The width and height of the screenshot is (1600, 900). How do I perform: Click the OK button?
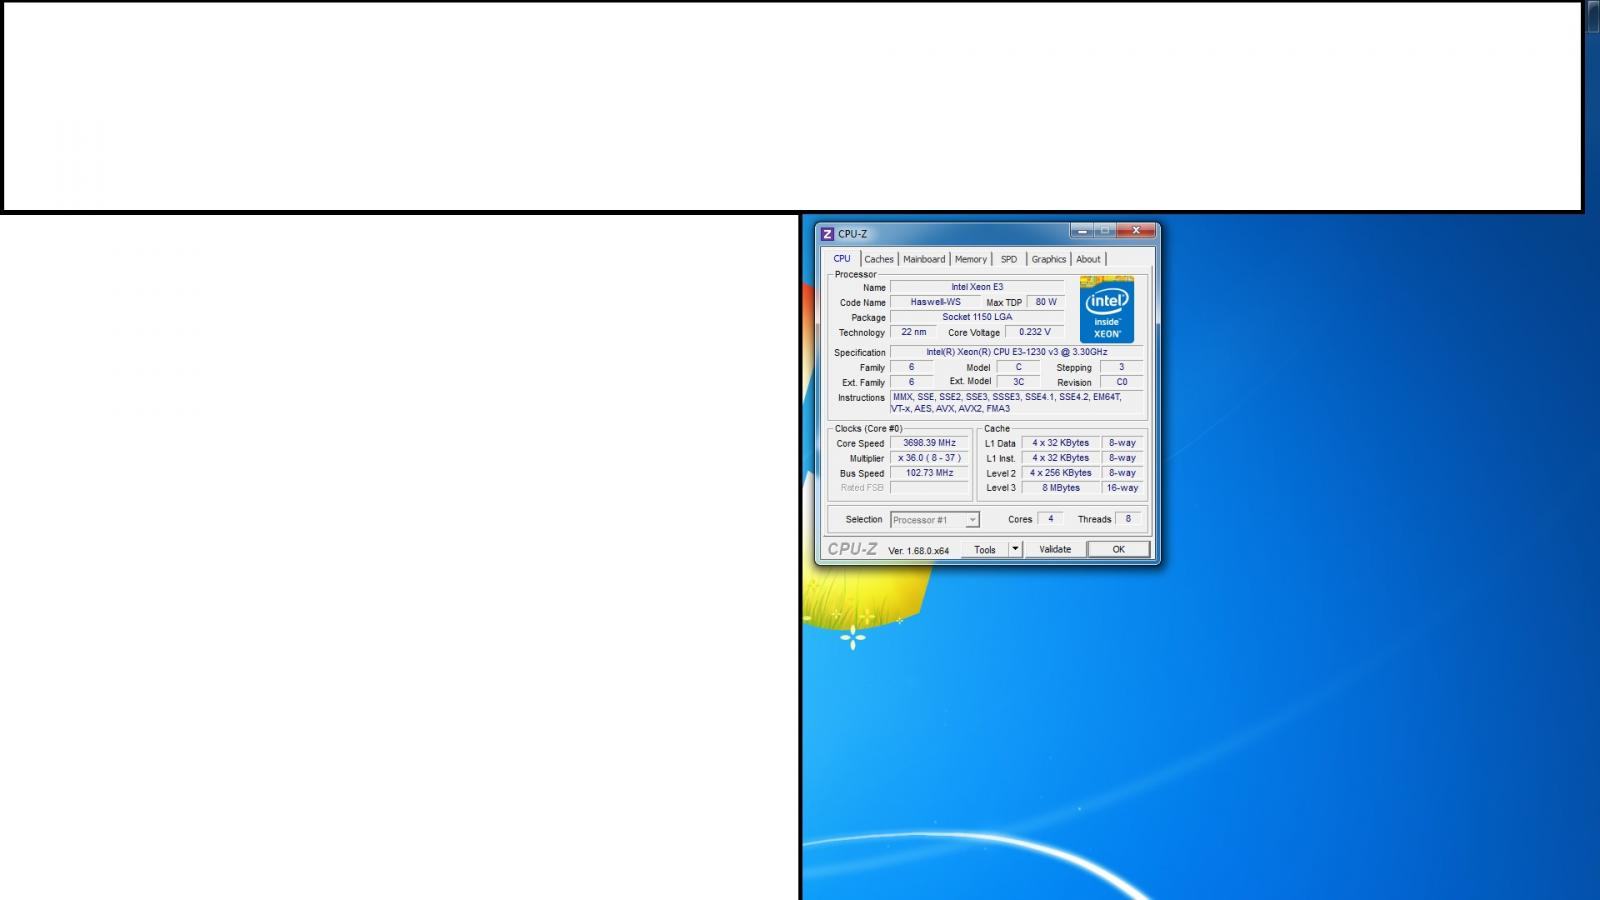pyautogui.click(x=1118, y=549)
